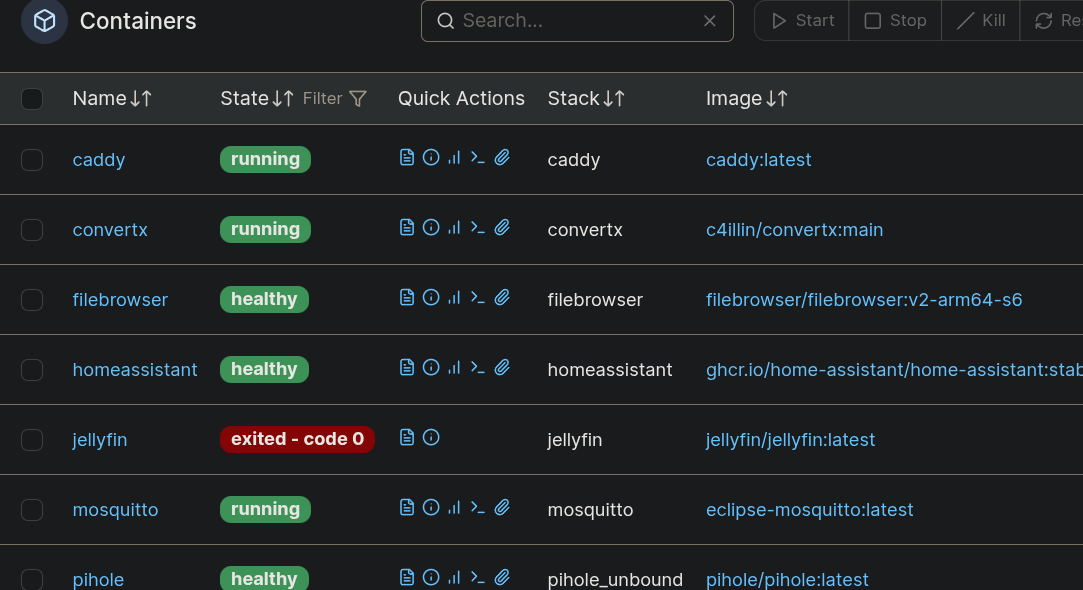Sort the table by Image column
The height and width of the screenshot is (590, 1083).
coord(746,99)
